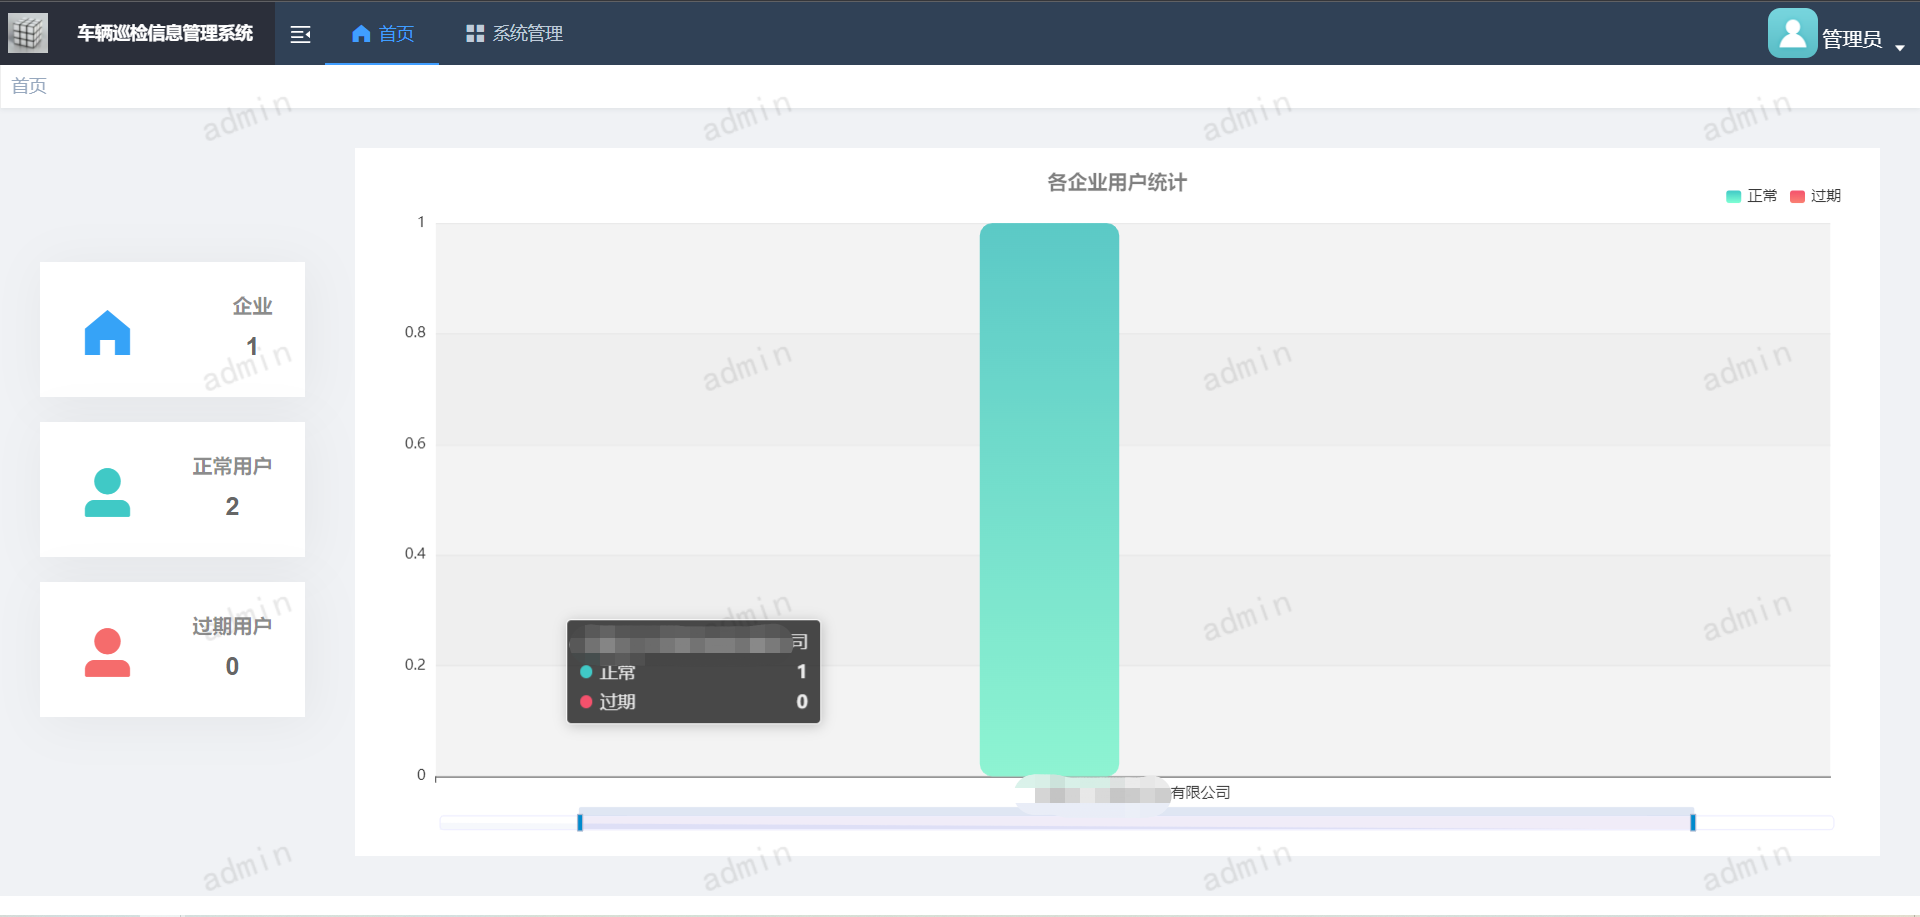Select the 过期用户 count label
1920x917 pixels.
pyautogui.click(x=232, y=626)
